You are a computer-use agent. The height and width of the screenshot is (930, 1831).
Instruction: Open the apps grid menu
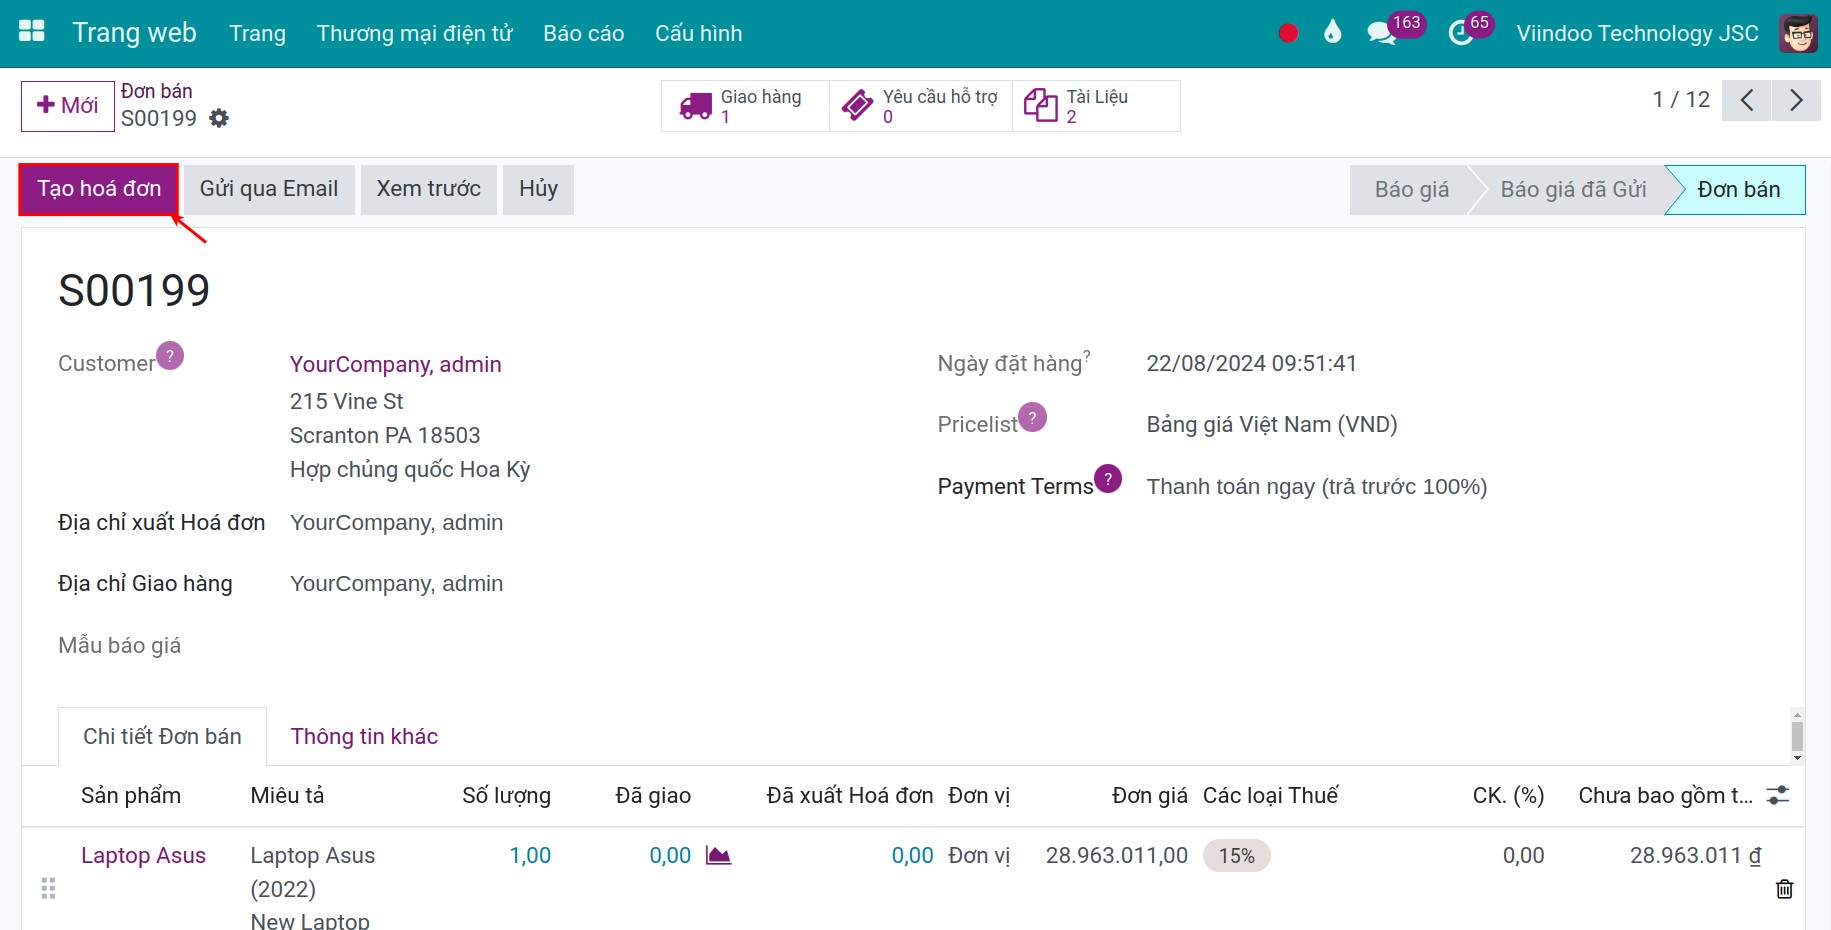[x=32, y=32]
